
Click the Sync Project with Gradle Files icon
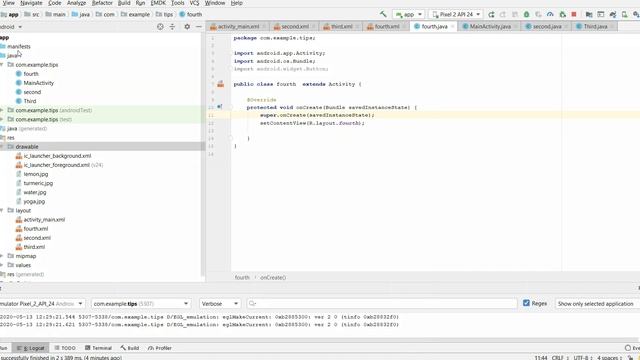(613, 14)
